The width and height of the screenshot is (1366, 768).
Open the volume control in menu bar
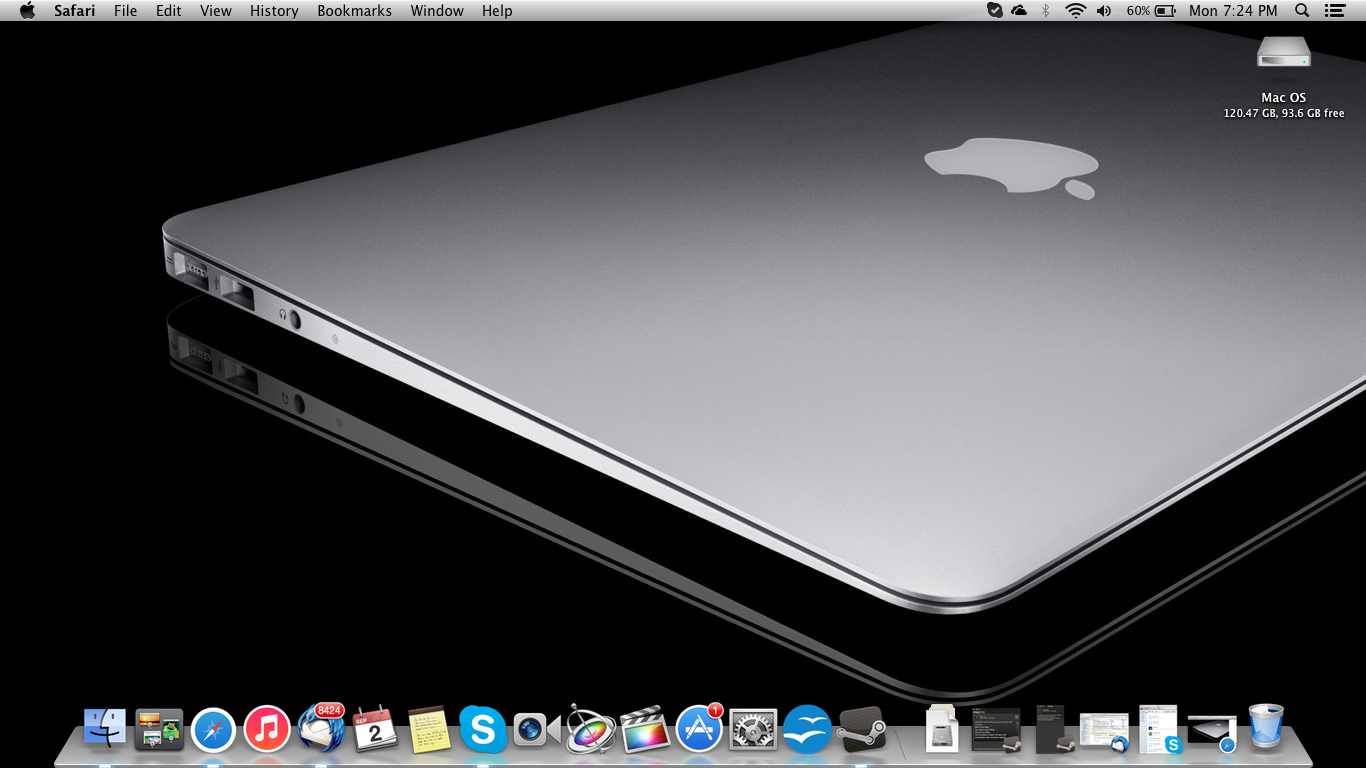pyautogui.click(x=1104, y=11)
